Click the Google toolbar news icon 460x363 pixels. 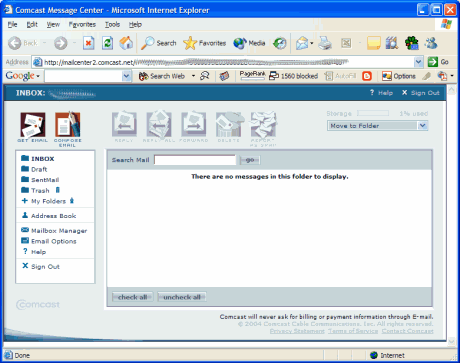224,76
